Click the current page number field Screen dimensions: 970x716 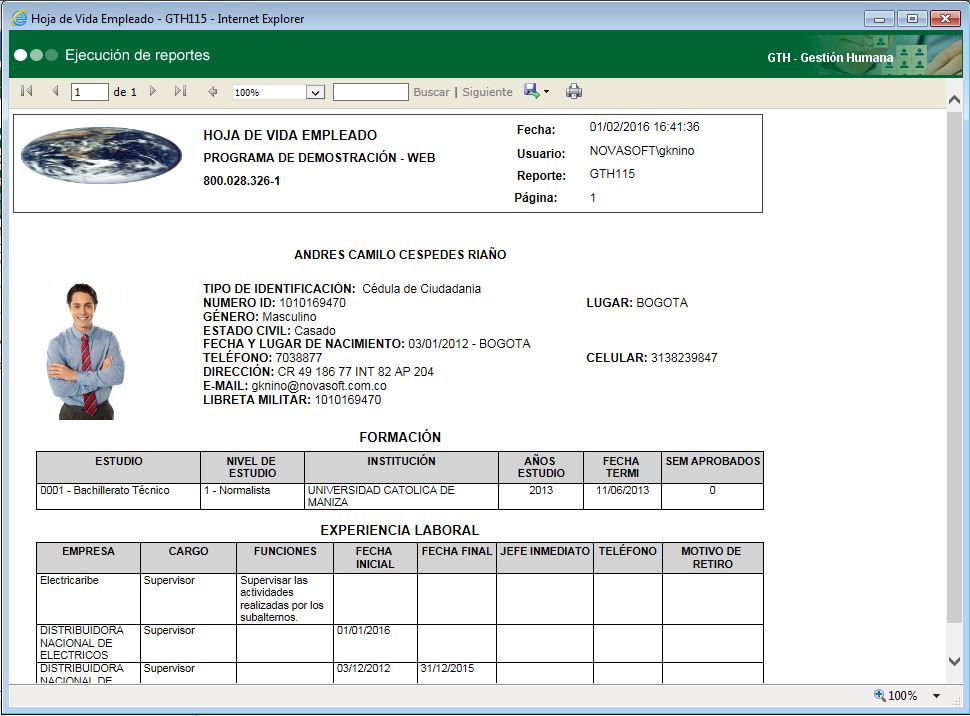90,92
